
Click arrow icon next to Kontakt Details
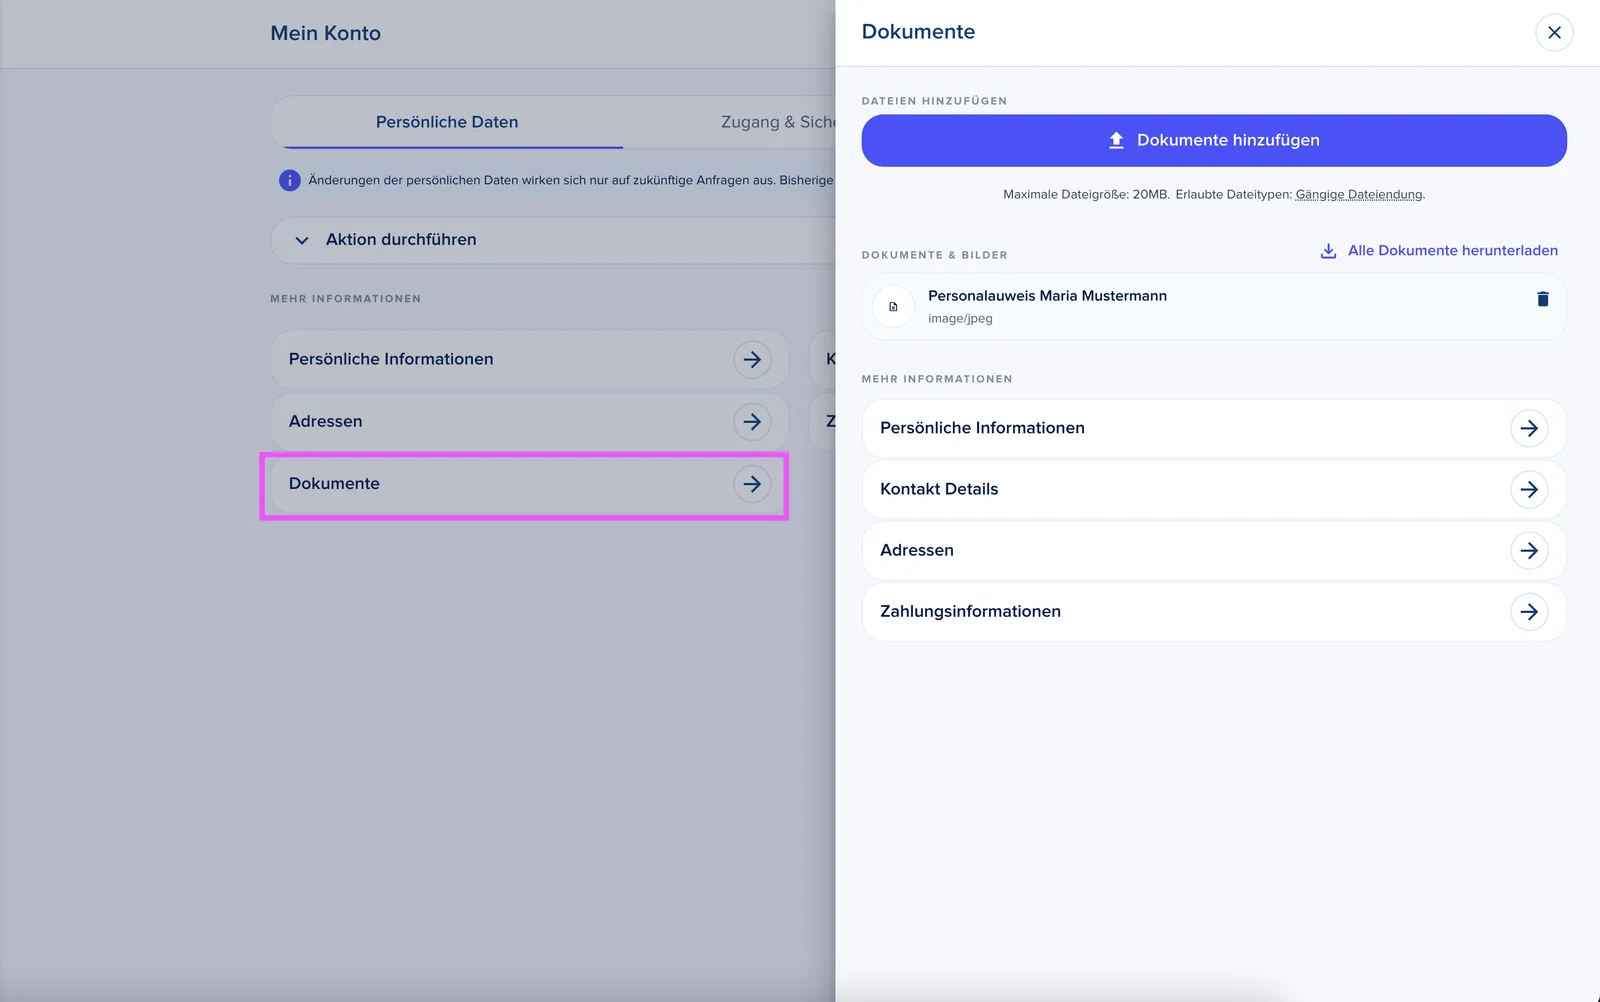click(x=1529, y=489)
